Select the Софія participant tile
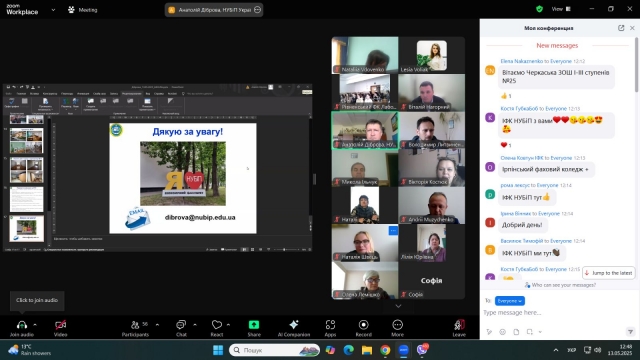This screenshot has height=360, width=640. coord(431,280)
